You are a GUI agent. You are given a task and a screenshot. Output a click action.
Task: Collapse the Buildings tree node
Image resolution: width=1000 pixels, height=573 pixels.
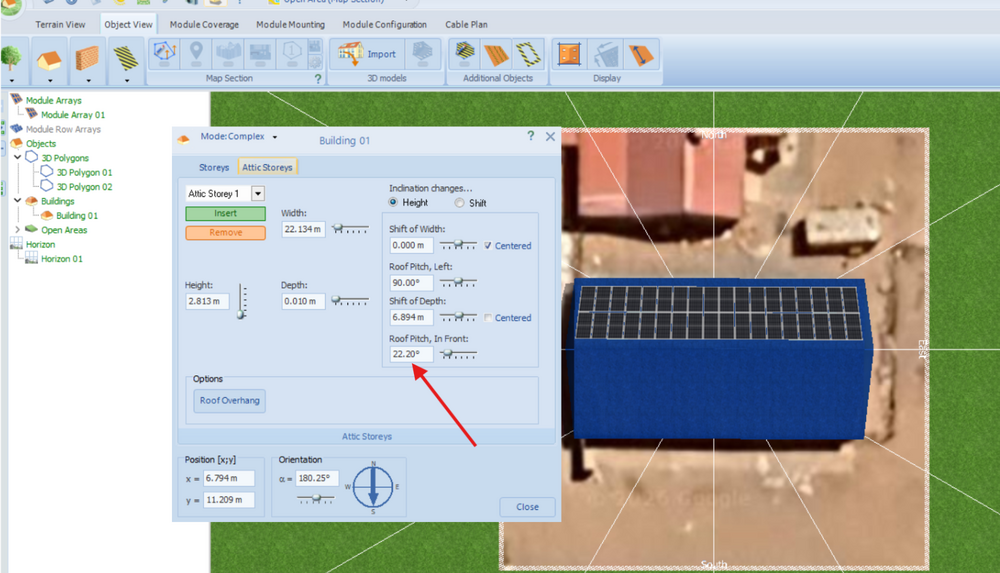[18, 200]
